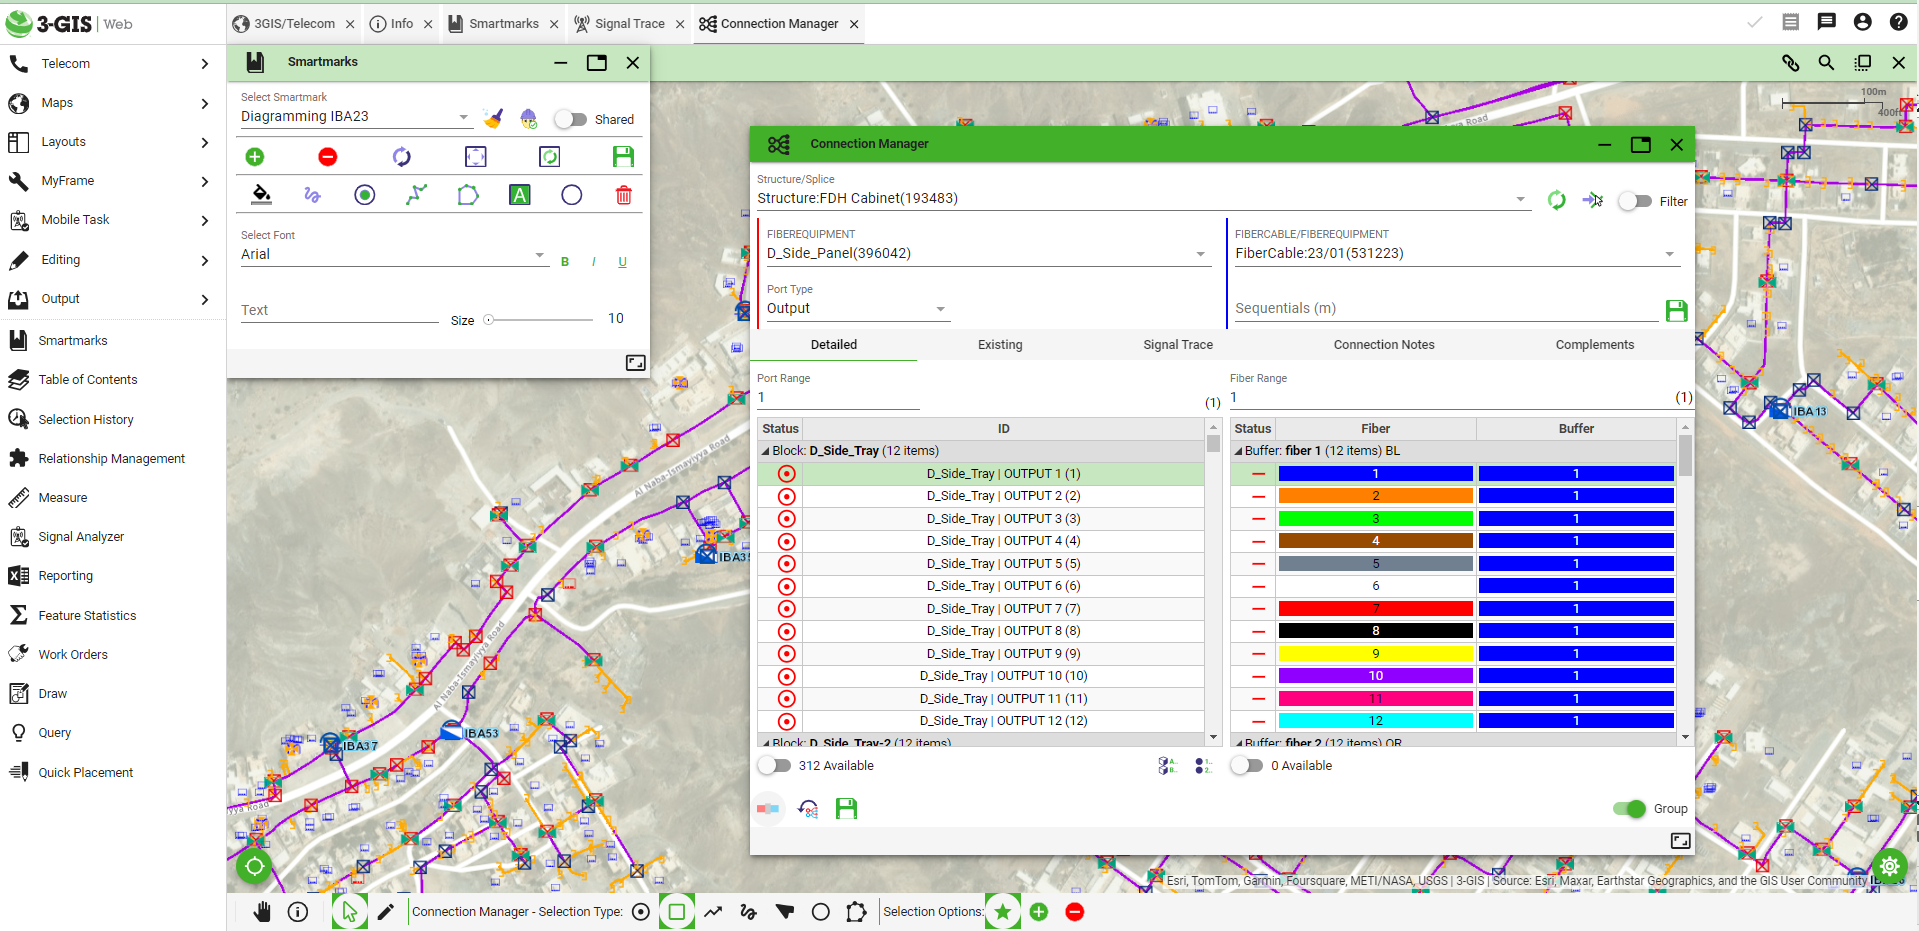Refresh the Structure/Splice selection

point(1556,200)
